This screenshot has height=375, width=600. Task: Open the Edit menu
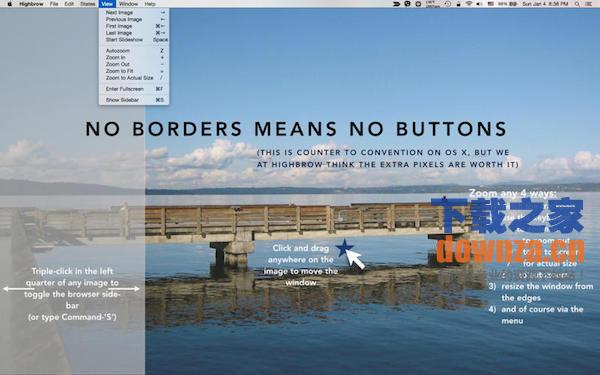69,4
